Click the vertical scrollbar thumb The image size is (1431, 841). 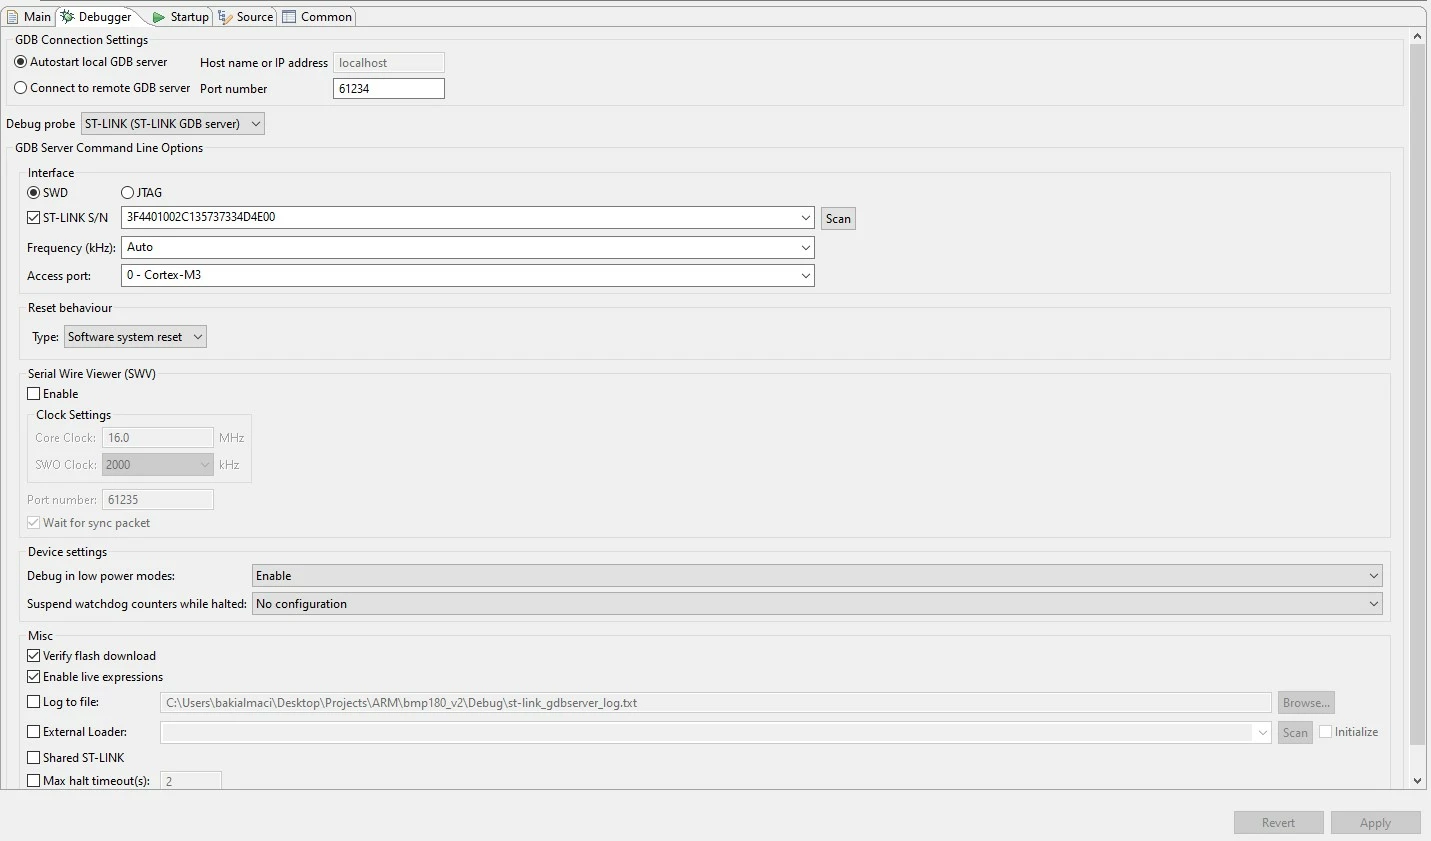(x=1417, y=395)
